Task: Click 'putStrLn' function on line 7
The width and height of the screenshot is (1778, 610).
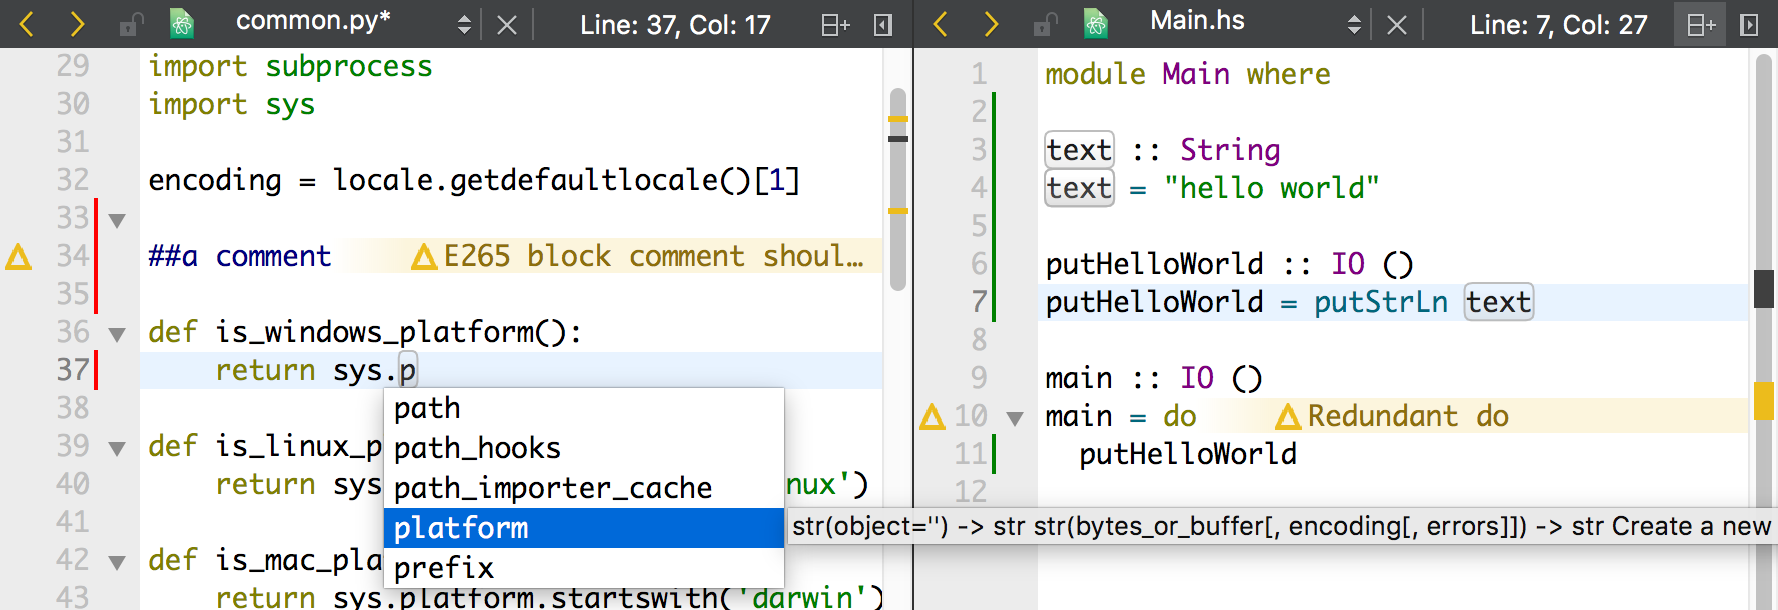Action: [1381, 302]
